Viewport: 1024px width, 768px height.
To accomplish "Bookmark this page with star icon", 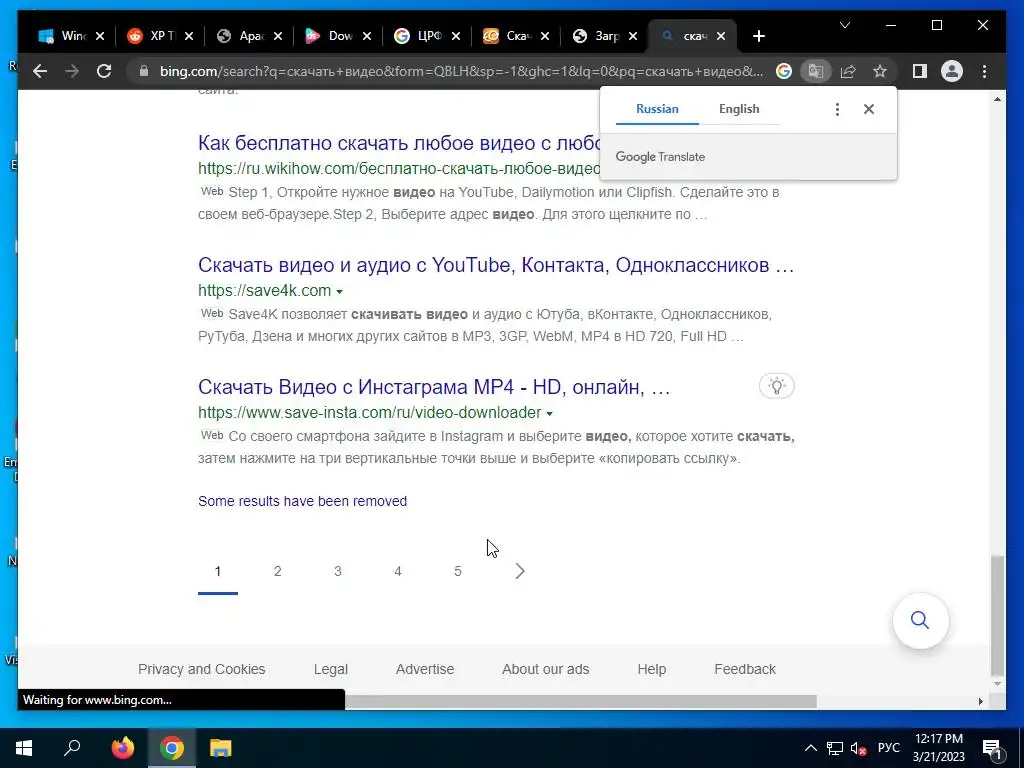I will click(880, 71).
